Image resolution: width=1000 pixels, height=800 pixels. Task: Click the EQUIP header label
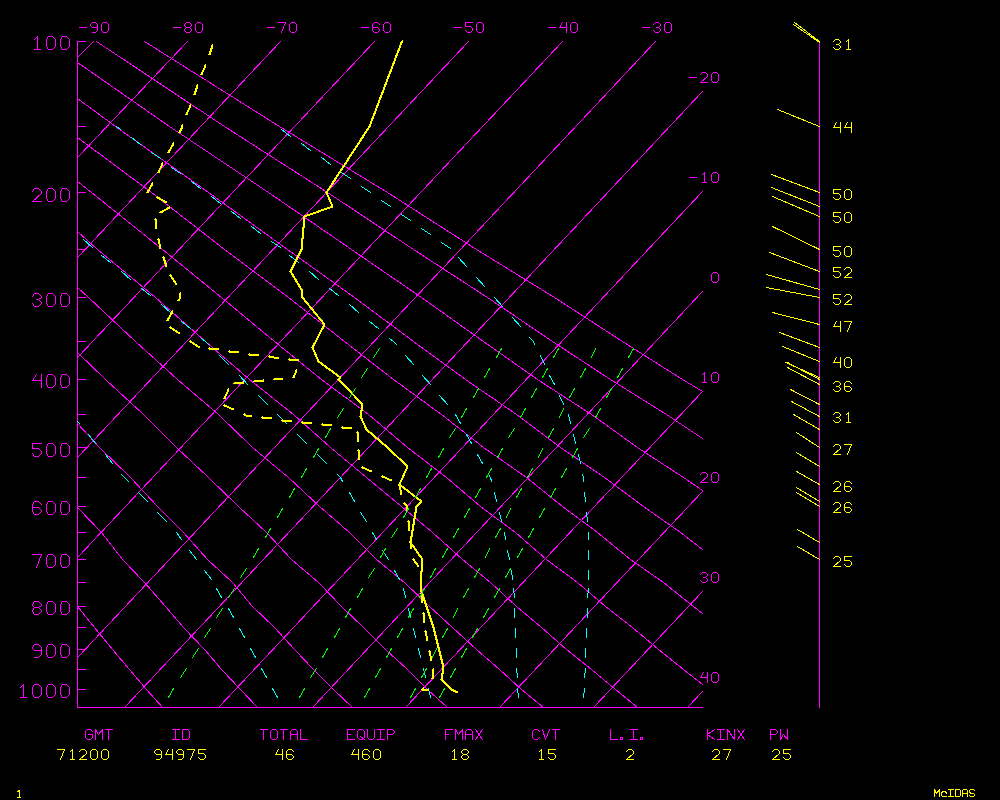coord(371,735)
